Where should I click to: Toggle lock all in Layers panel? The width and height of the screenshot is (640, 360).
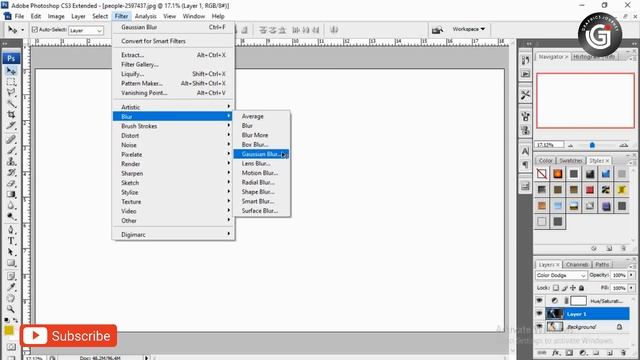pos(581,288)
